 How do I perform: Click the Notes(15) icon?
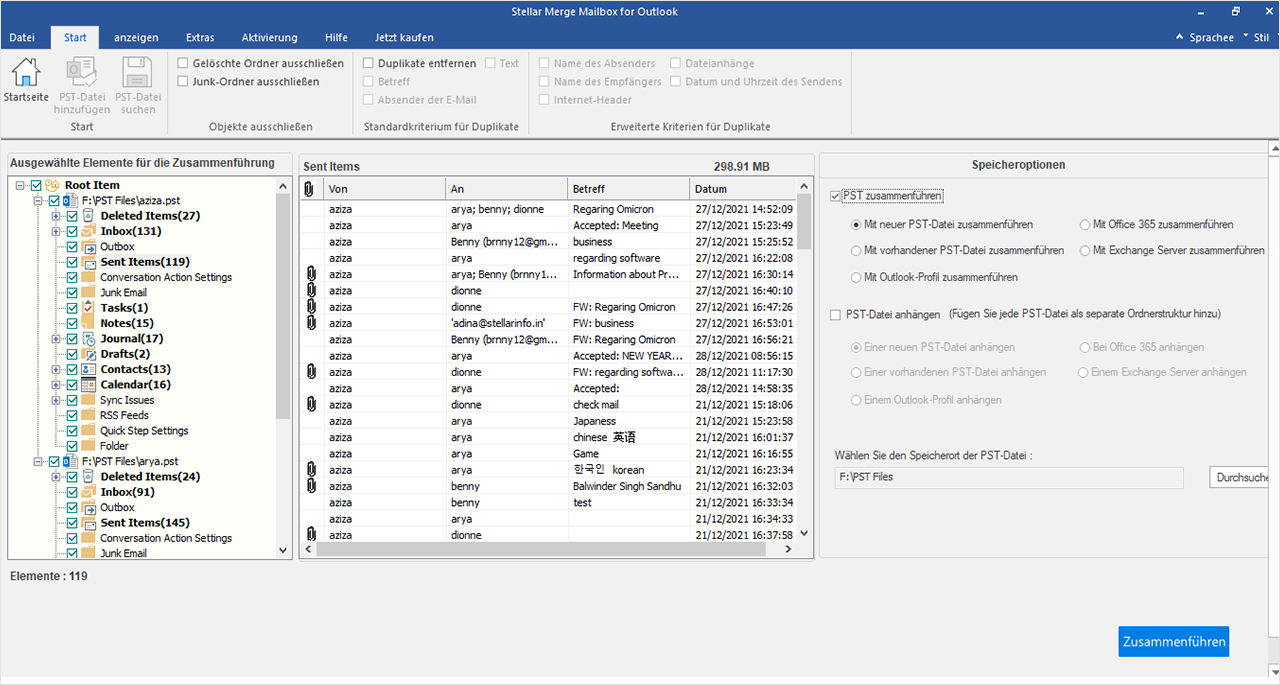pyautogui.click(x=88, y=323)
